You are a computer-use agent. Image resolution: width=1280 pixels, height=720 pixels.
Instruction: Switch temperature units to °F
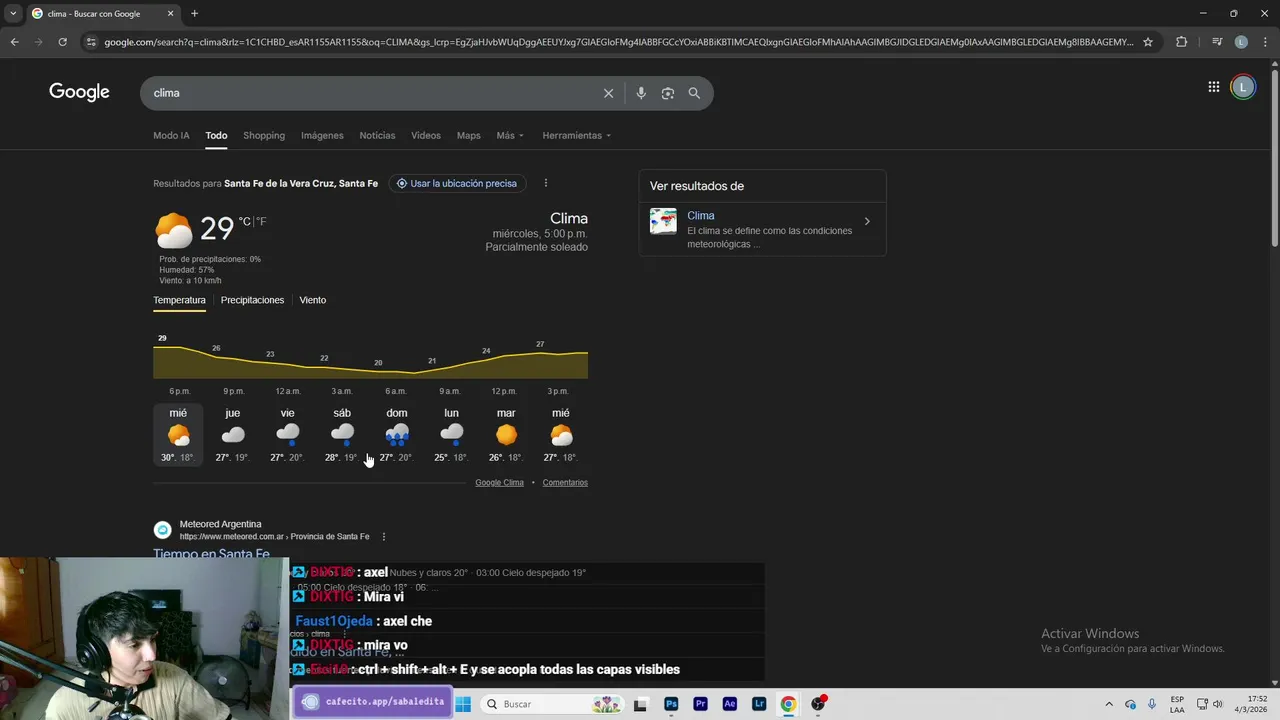261,221
